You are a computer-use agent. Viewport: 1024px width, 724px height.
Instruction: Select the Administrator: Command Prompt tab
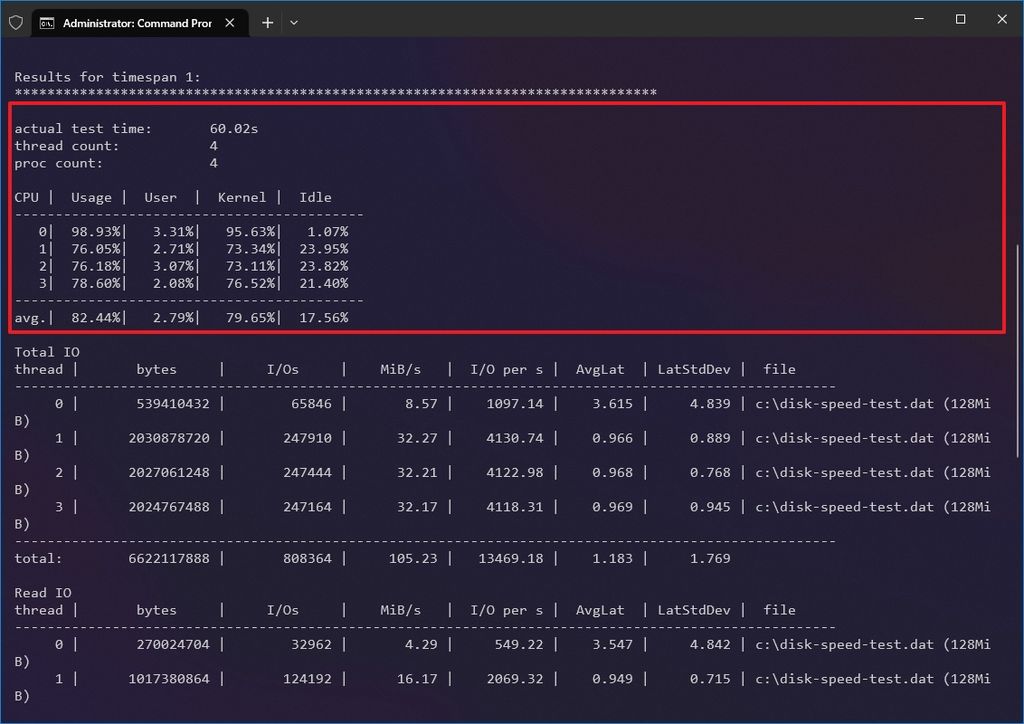point(140,23)
